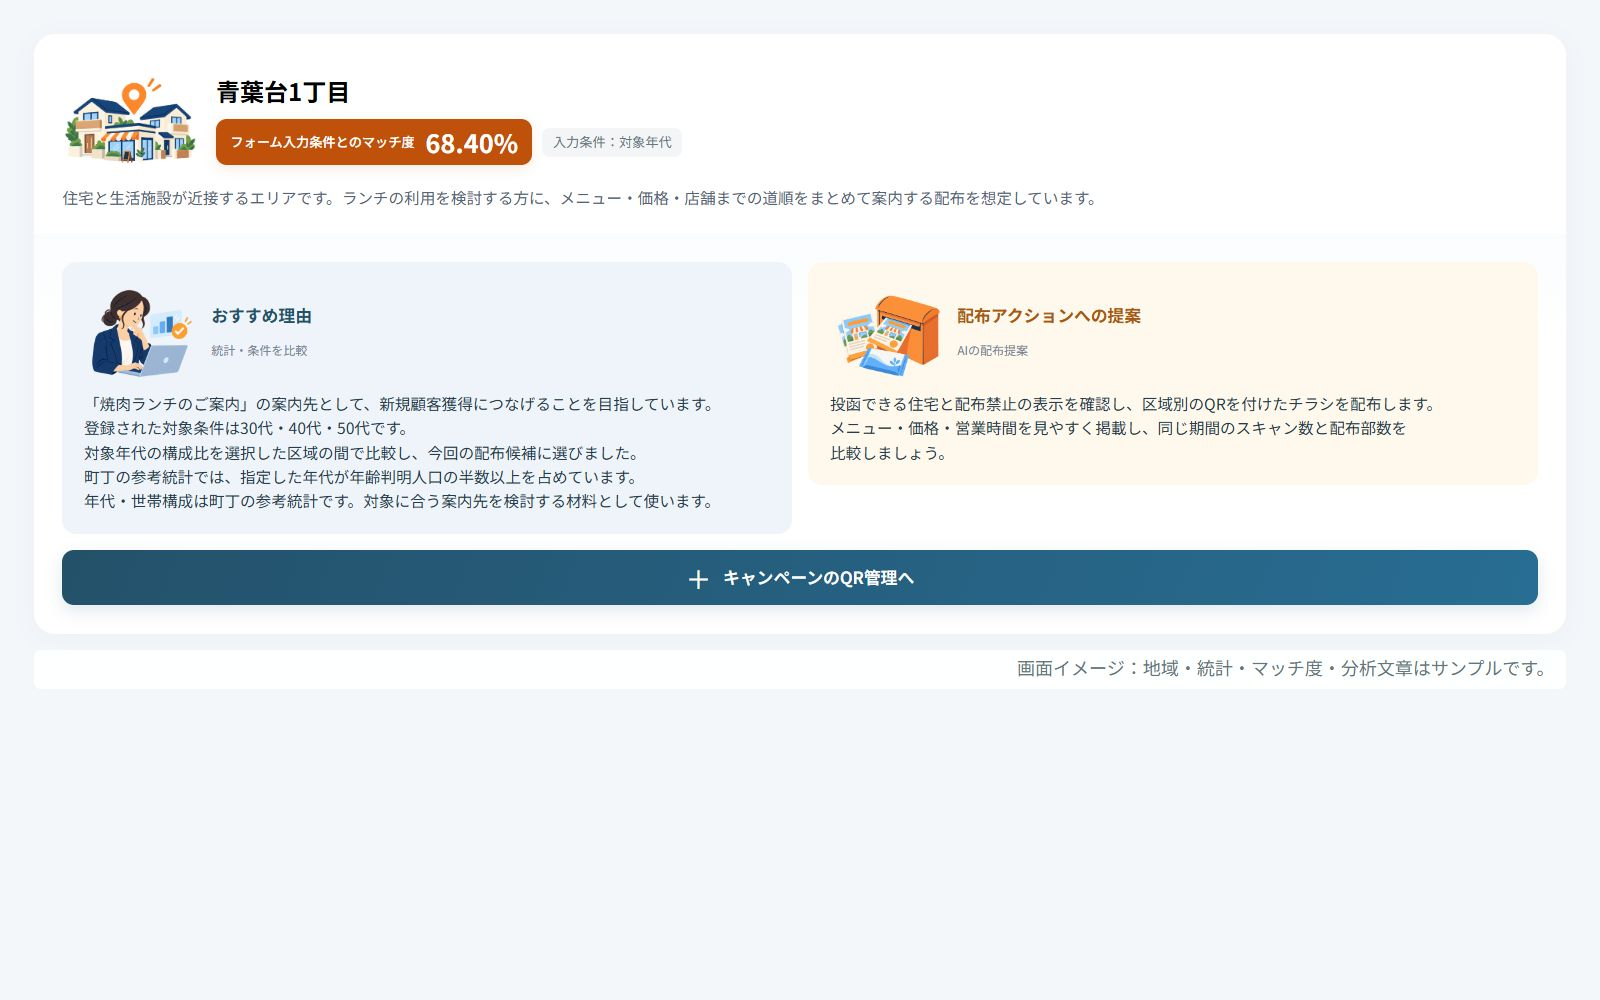
Task: Click the 入力条件：対象年代 tag
Action: point(612,142)
